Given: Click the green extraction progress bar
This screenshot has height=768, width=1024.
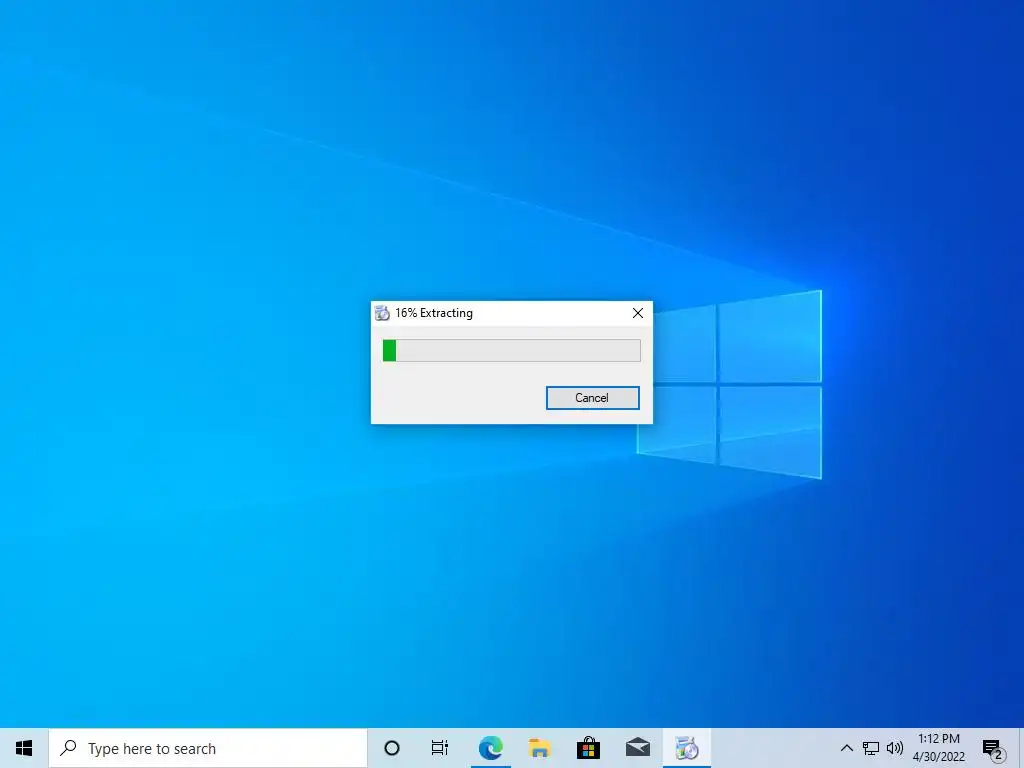Looking at the screenshot, I should click(x=511, y=350).
